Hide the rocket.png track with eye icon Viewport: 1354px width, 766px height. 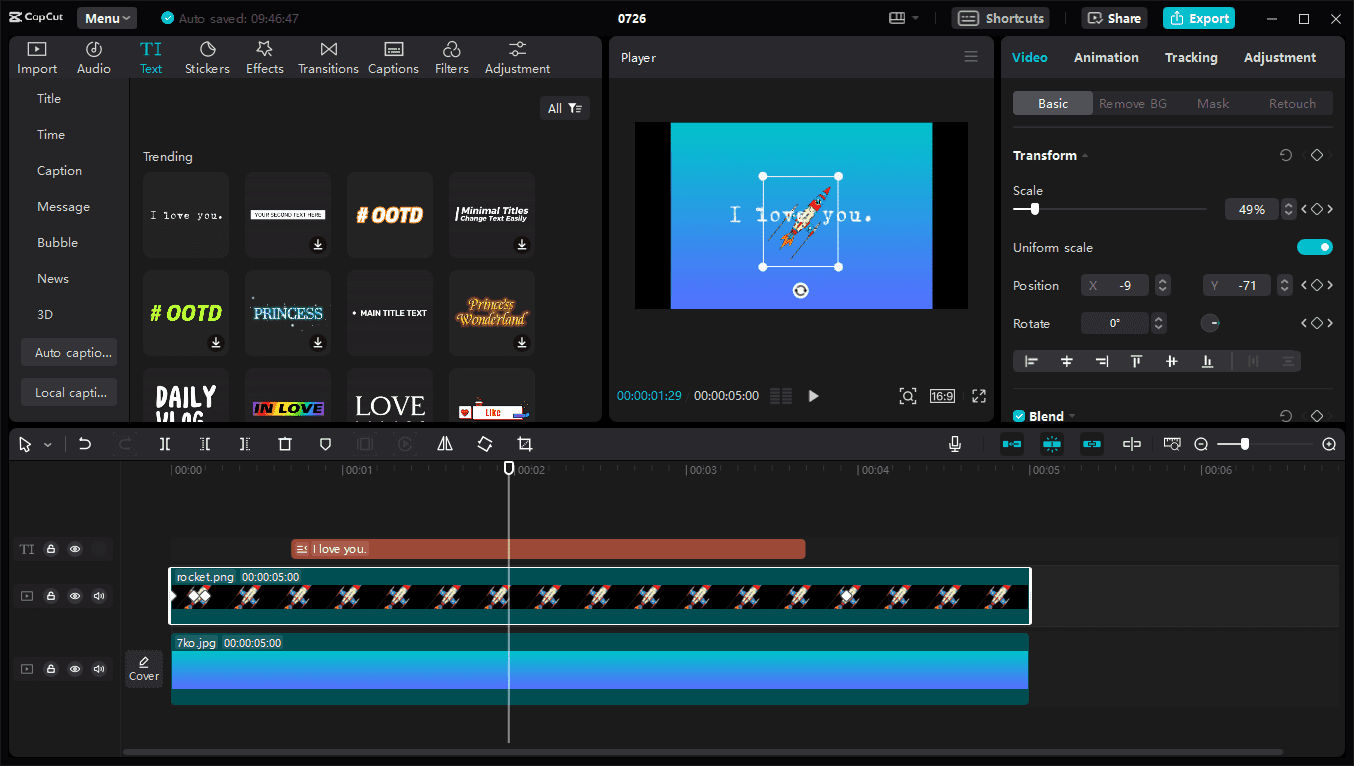tap(75, 596)
